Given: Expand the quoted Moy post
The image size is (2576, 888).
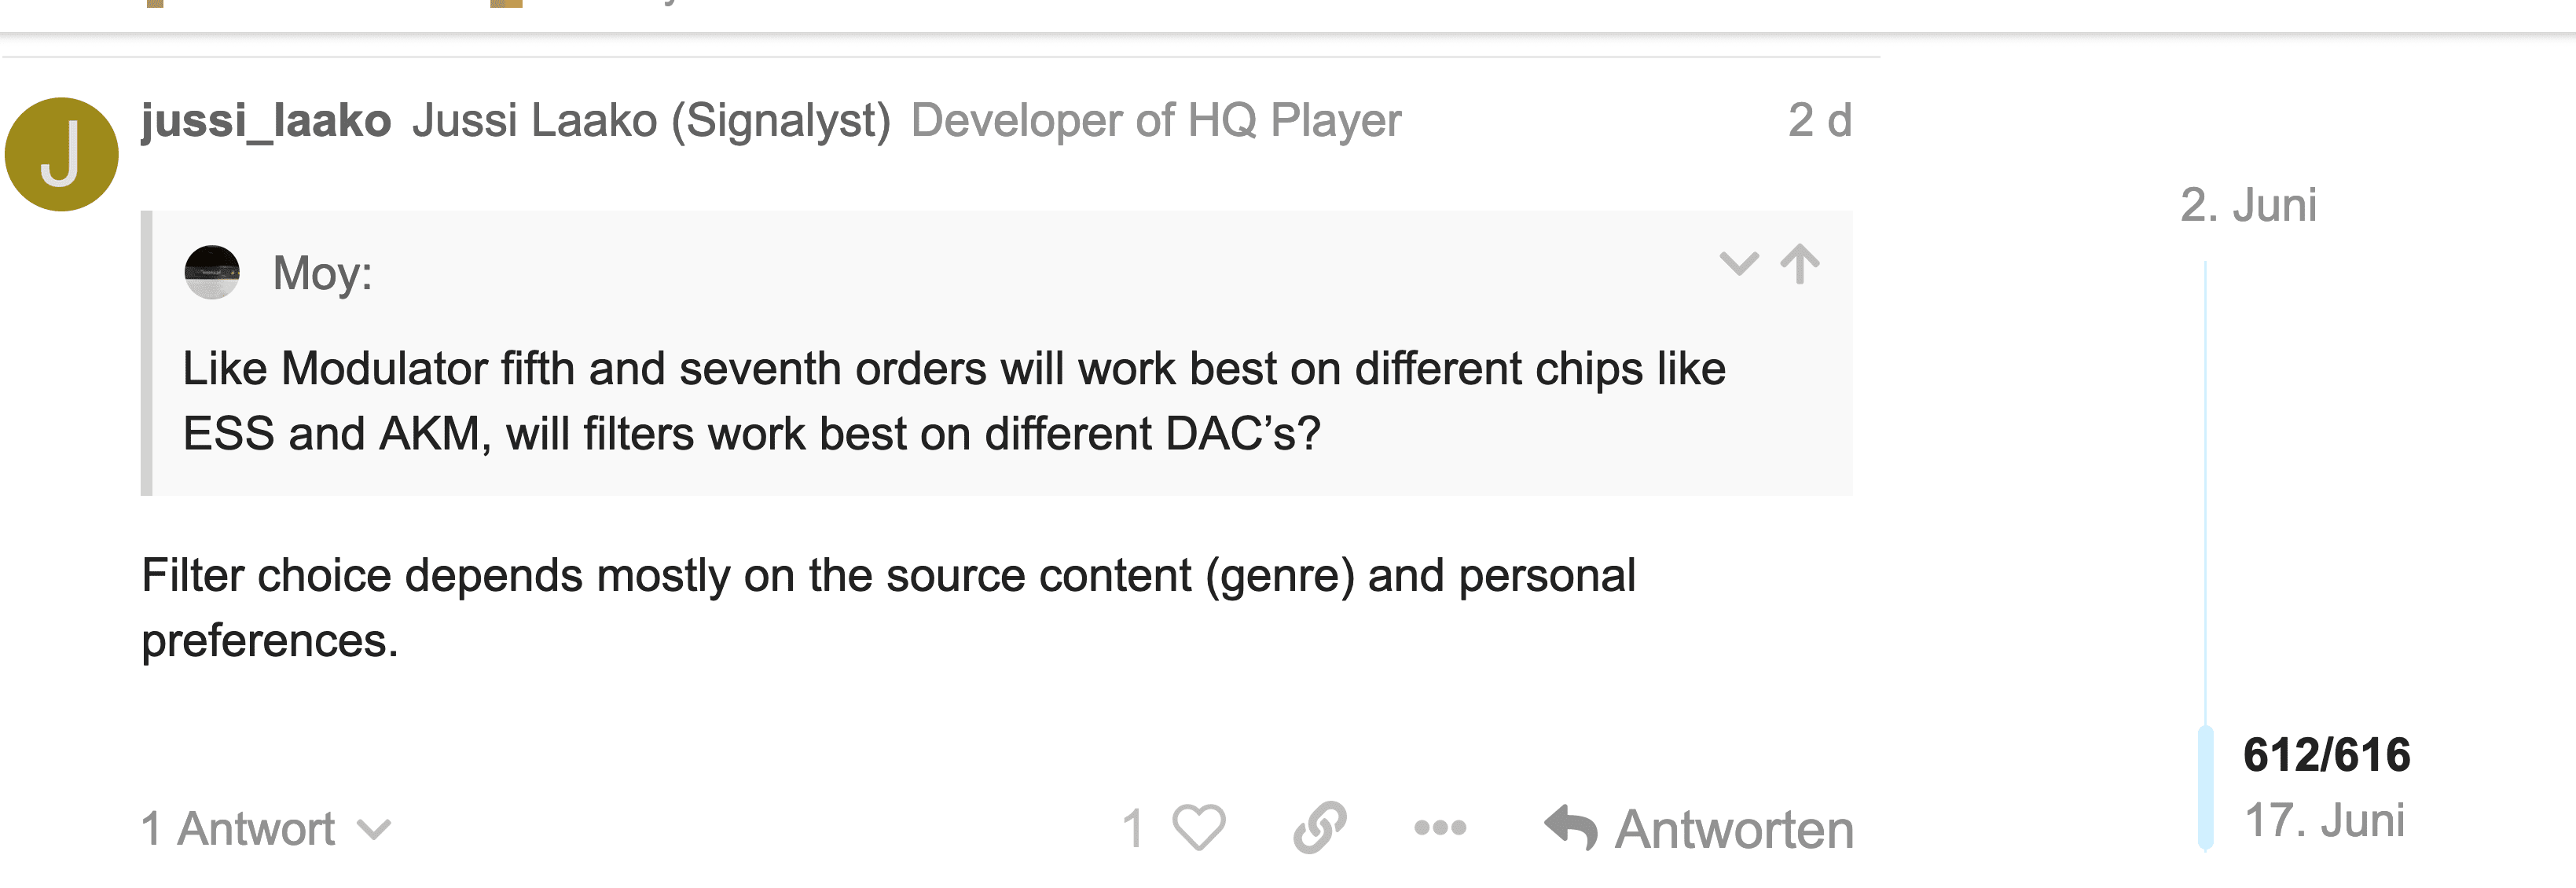Looking at the screenshot, I should [x=1738, y=264].
